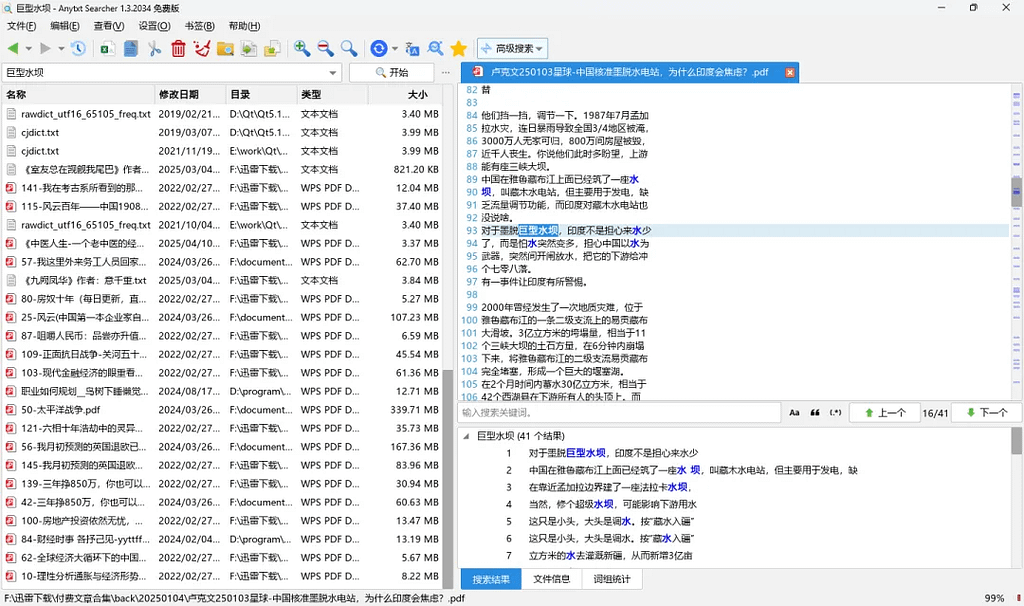Click the yellow star bookmark icon

[x=458, y=48]
